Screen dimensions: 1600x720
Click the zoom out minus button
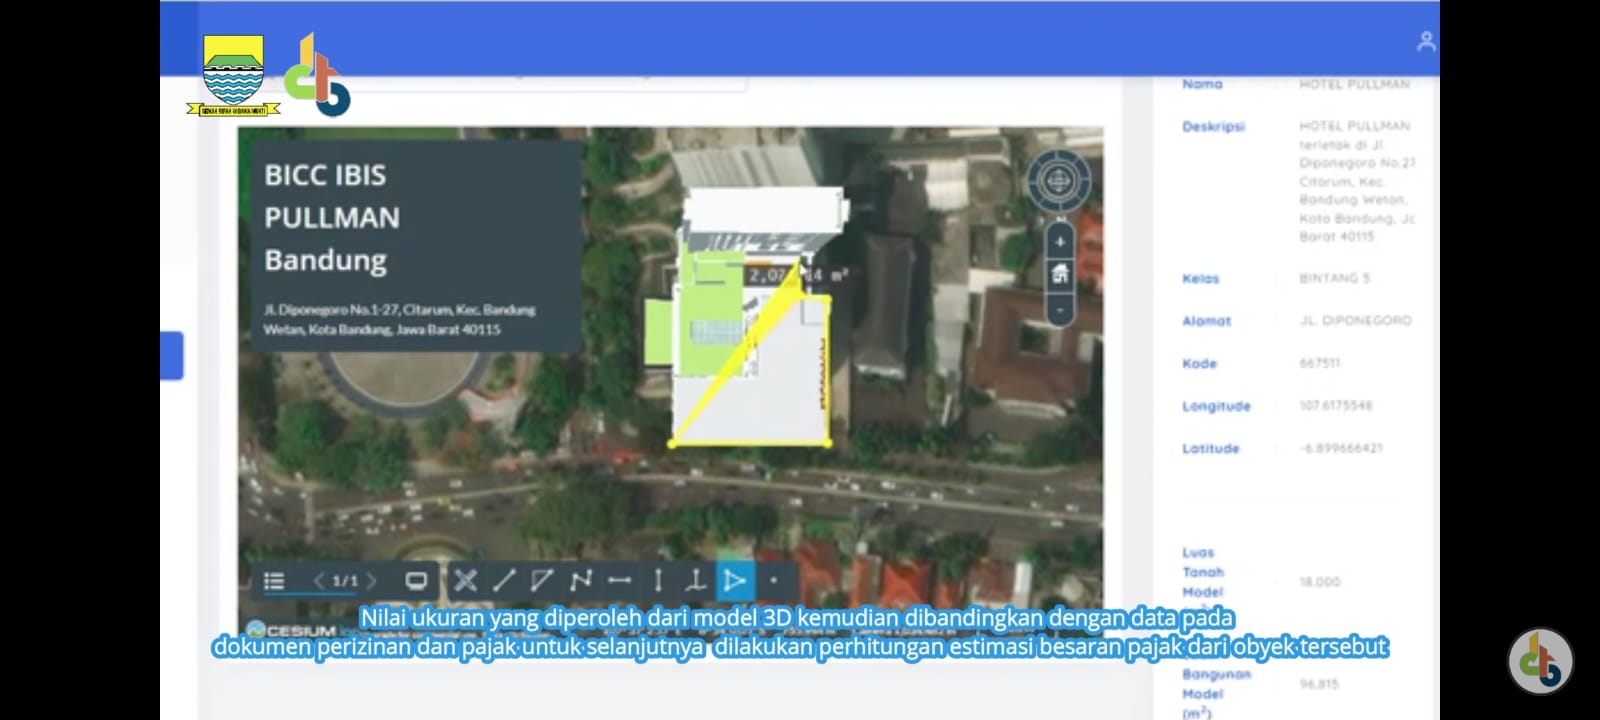click(1060, 310)
